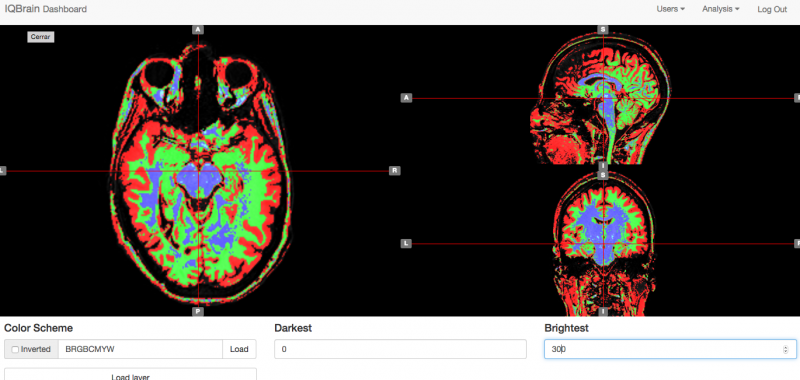
Task: Click the R marker beside axial view
Action: click(394, 170)
